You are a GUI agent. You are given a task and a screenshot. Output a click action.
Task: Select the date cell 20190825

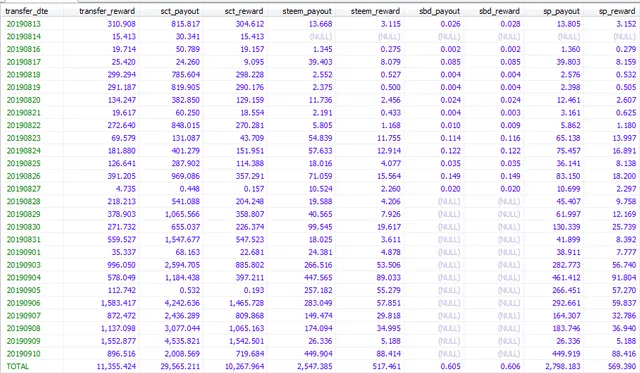pos(24,163)
